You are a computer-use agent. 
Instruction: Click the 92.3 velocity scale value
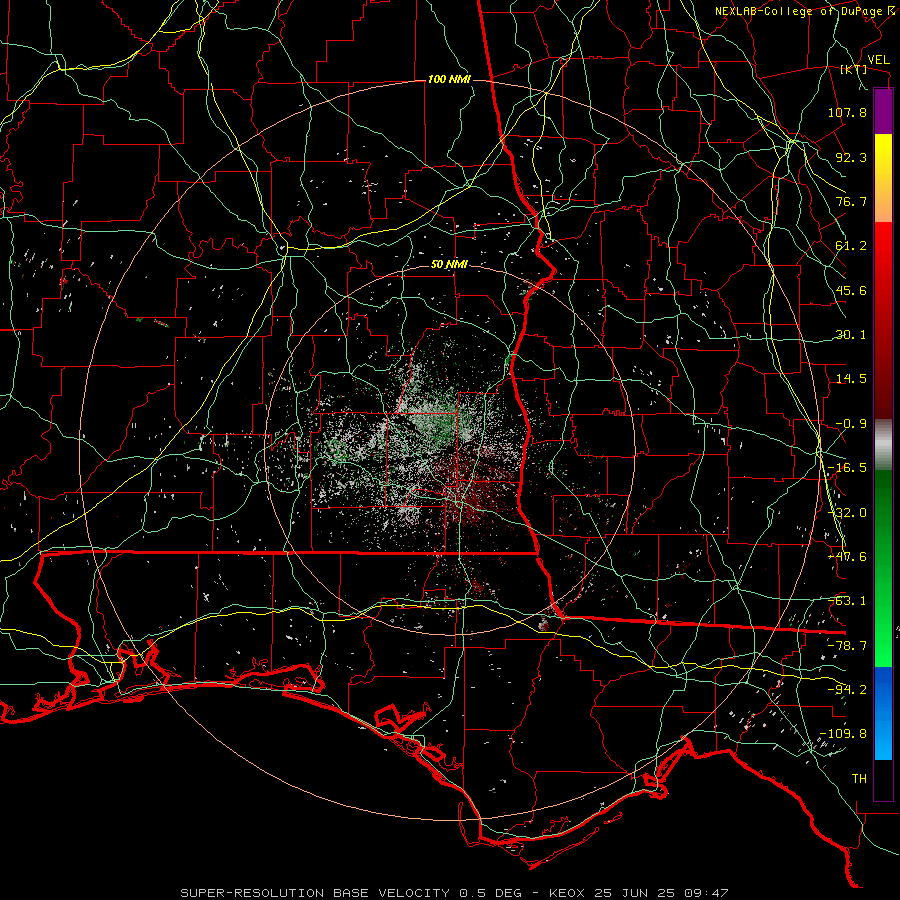pos(851,157)
